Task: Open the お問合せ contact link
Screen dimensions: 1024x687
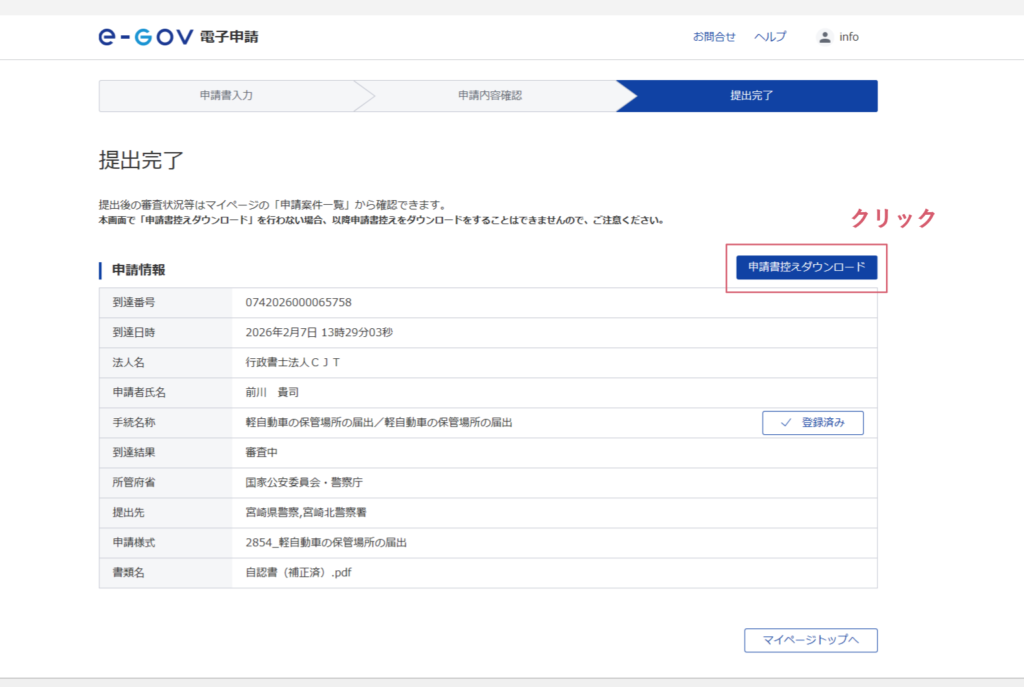Action: [714, 37]
